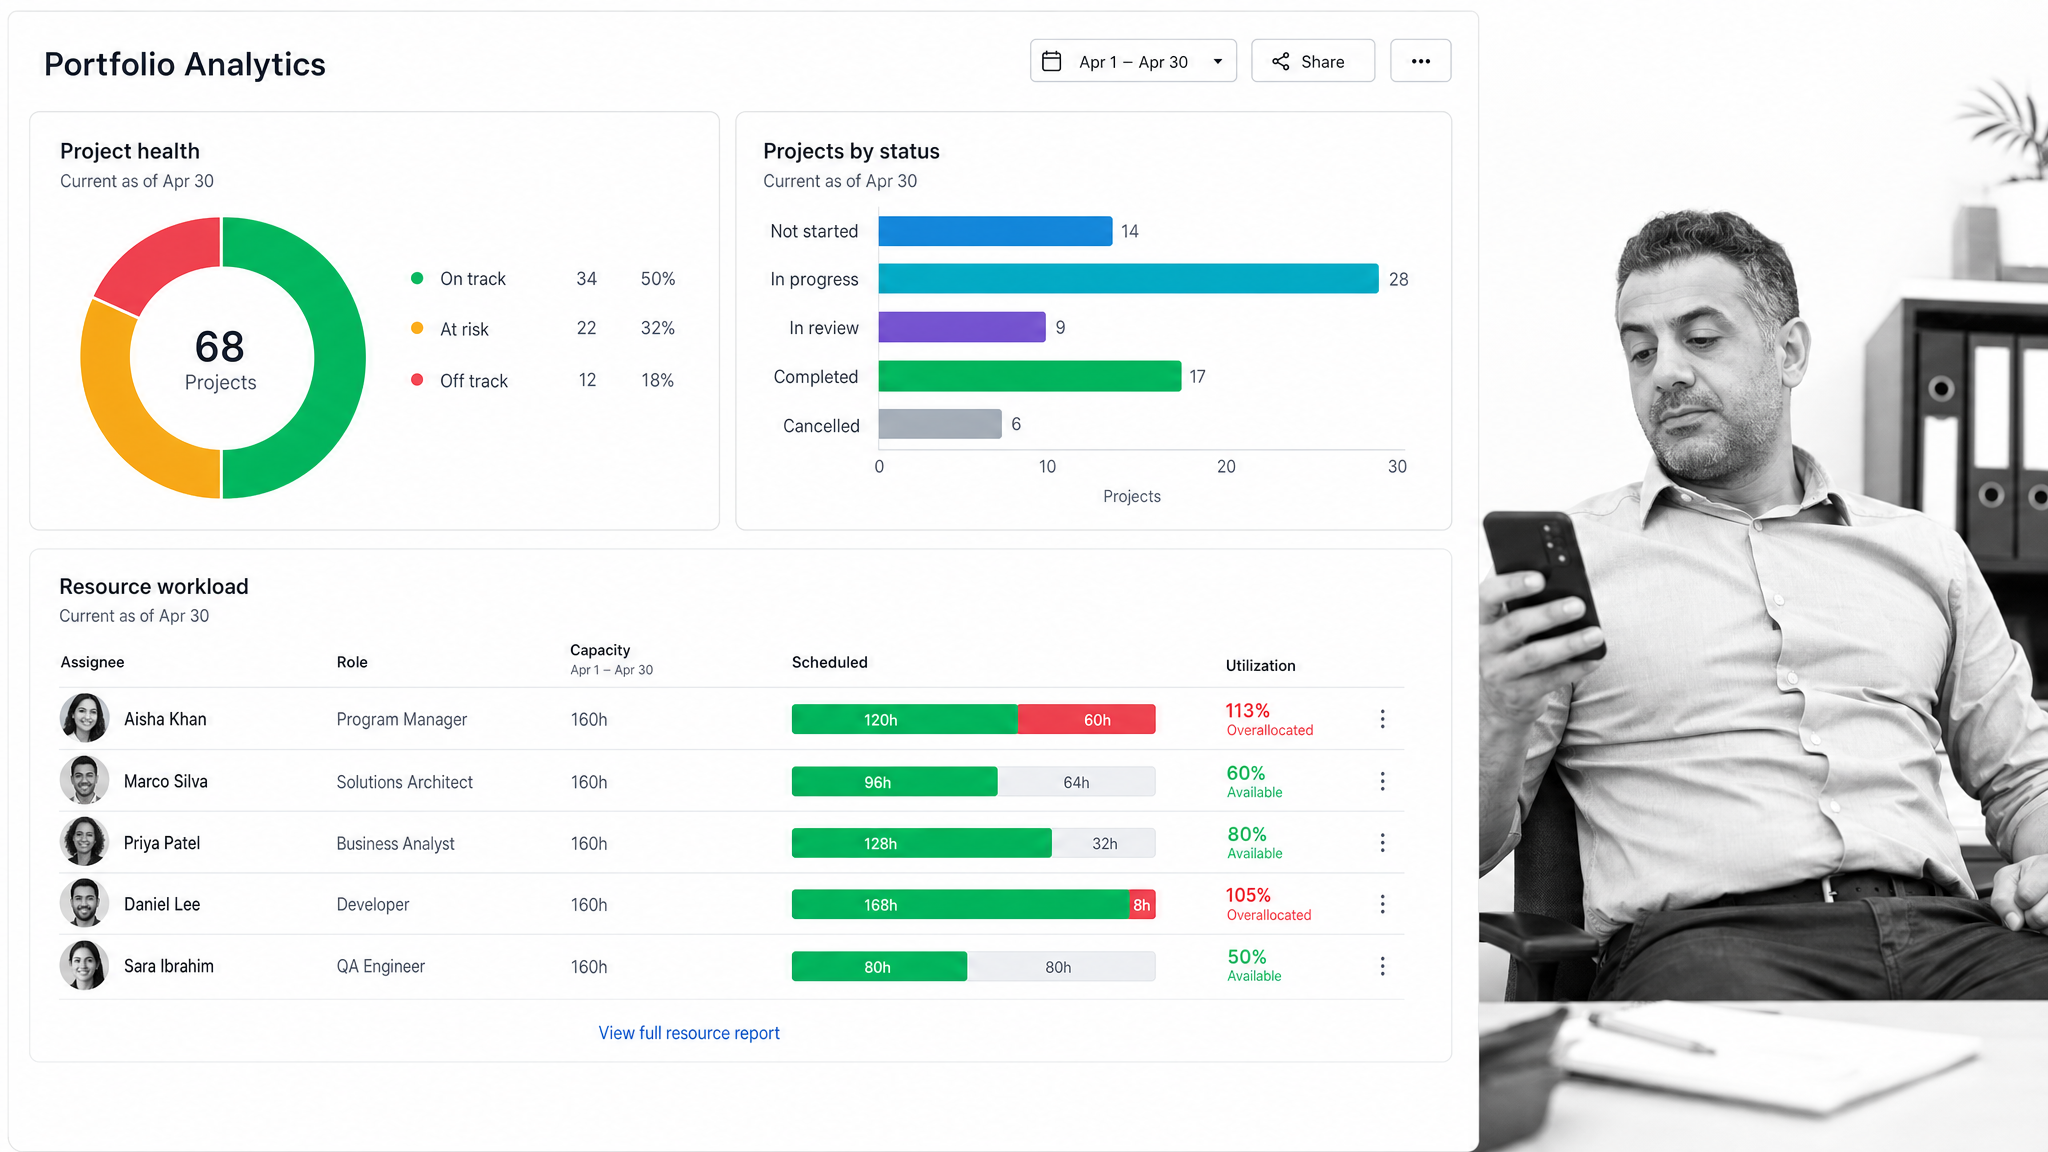Click the Share button
The width and height of the screenshot is (2048, 1152).
(x=1313, y=61)
